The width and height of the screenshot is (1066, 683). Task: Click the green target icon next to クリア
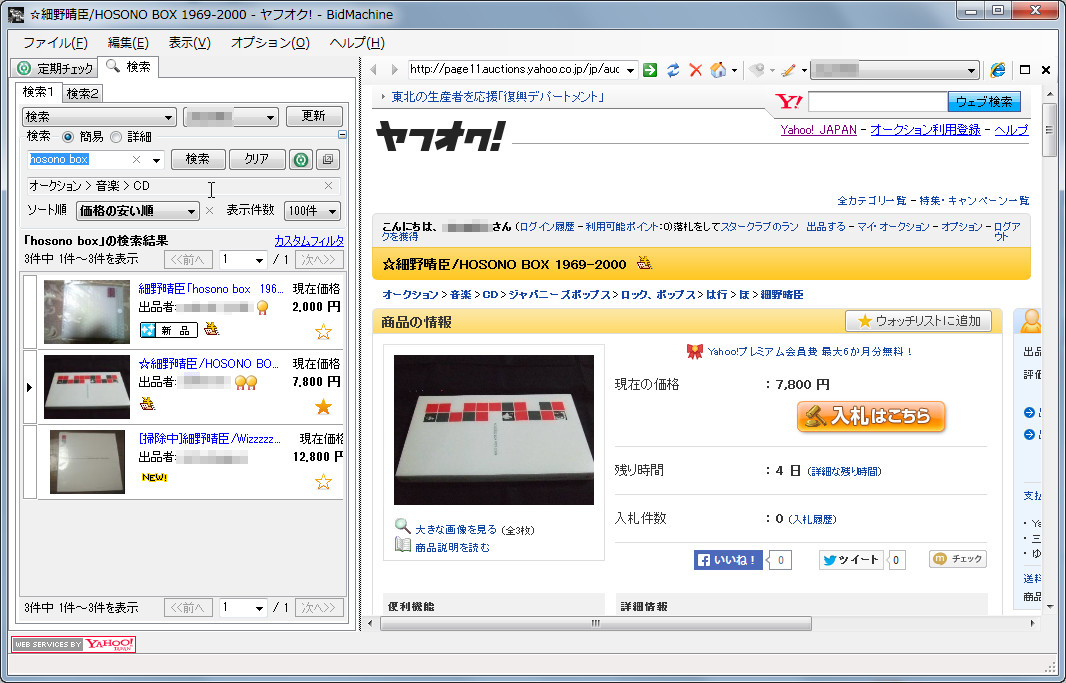click(x=301, y=159)
